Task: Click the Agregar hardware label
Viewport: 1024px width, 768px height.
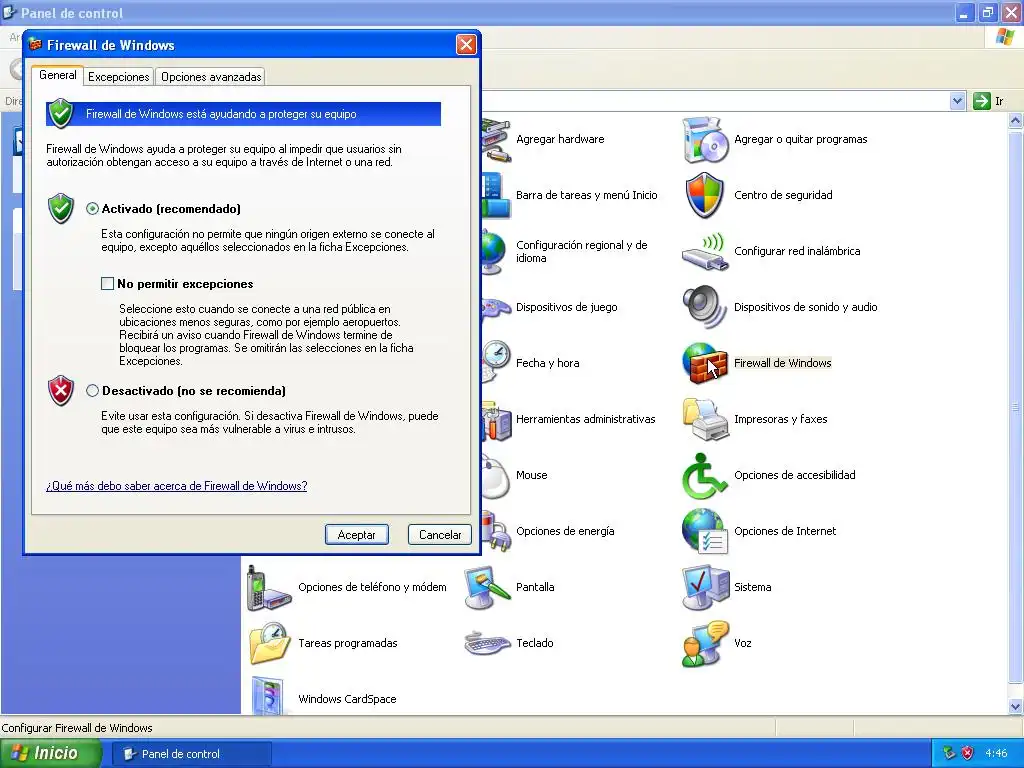Action: tap(560, 139)
